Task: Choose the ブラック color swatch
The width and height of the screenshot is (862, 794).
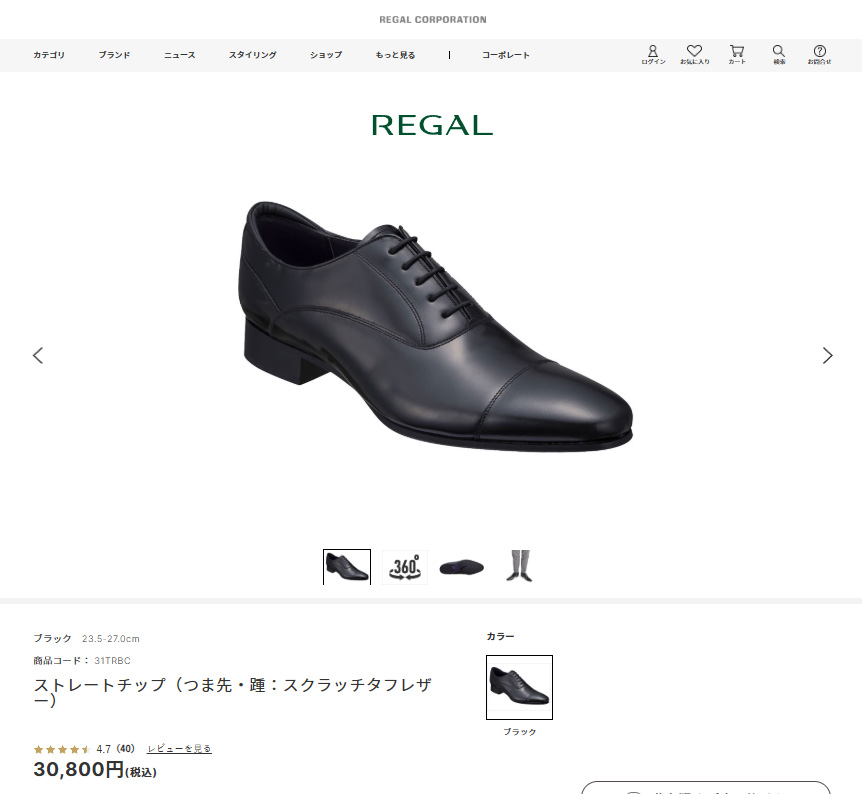Action: coord(520,687)
